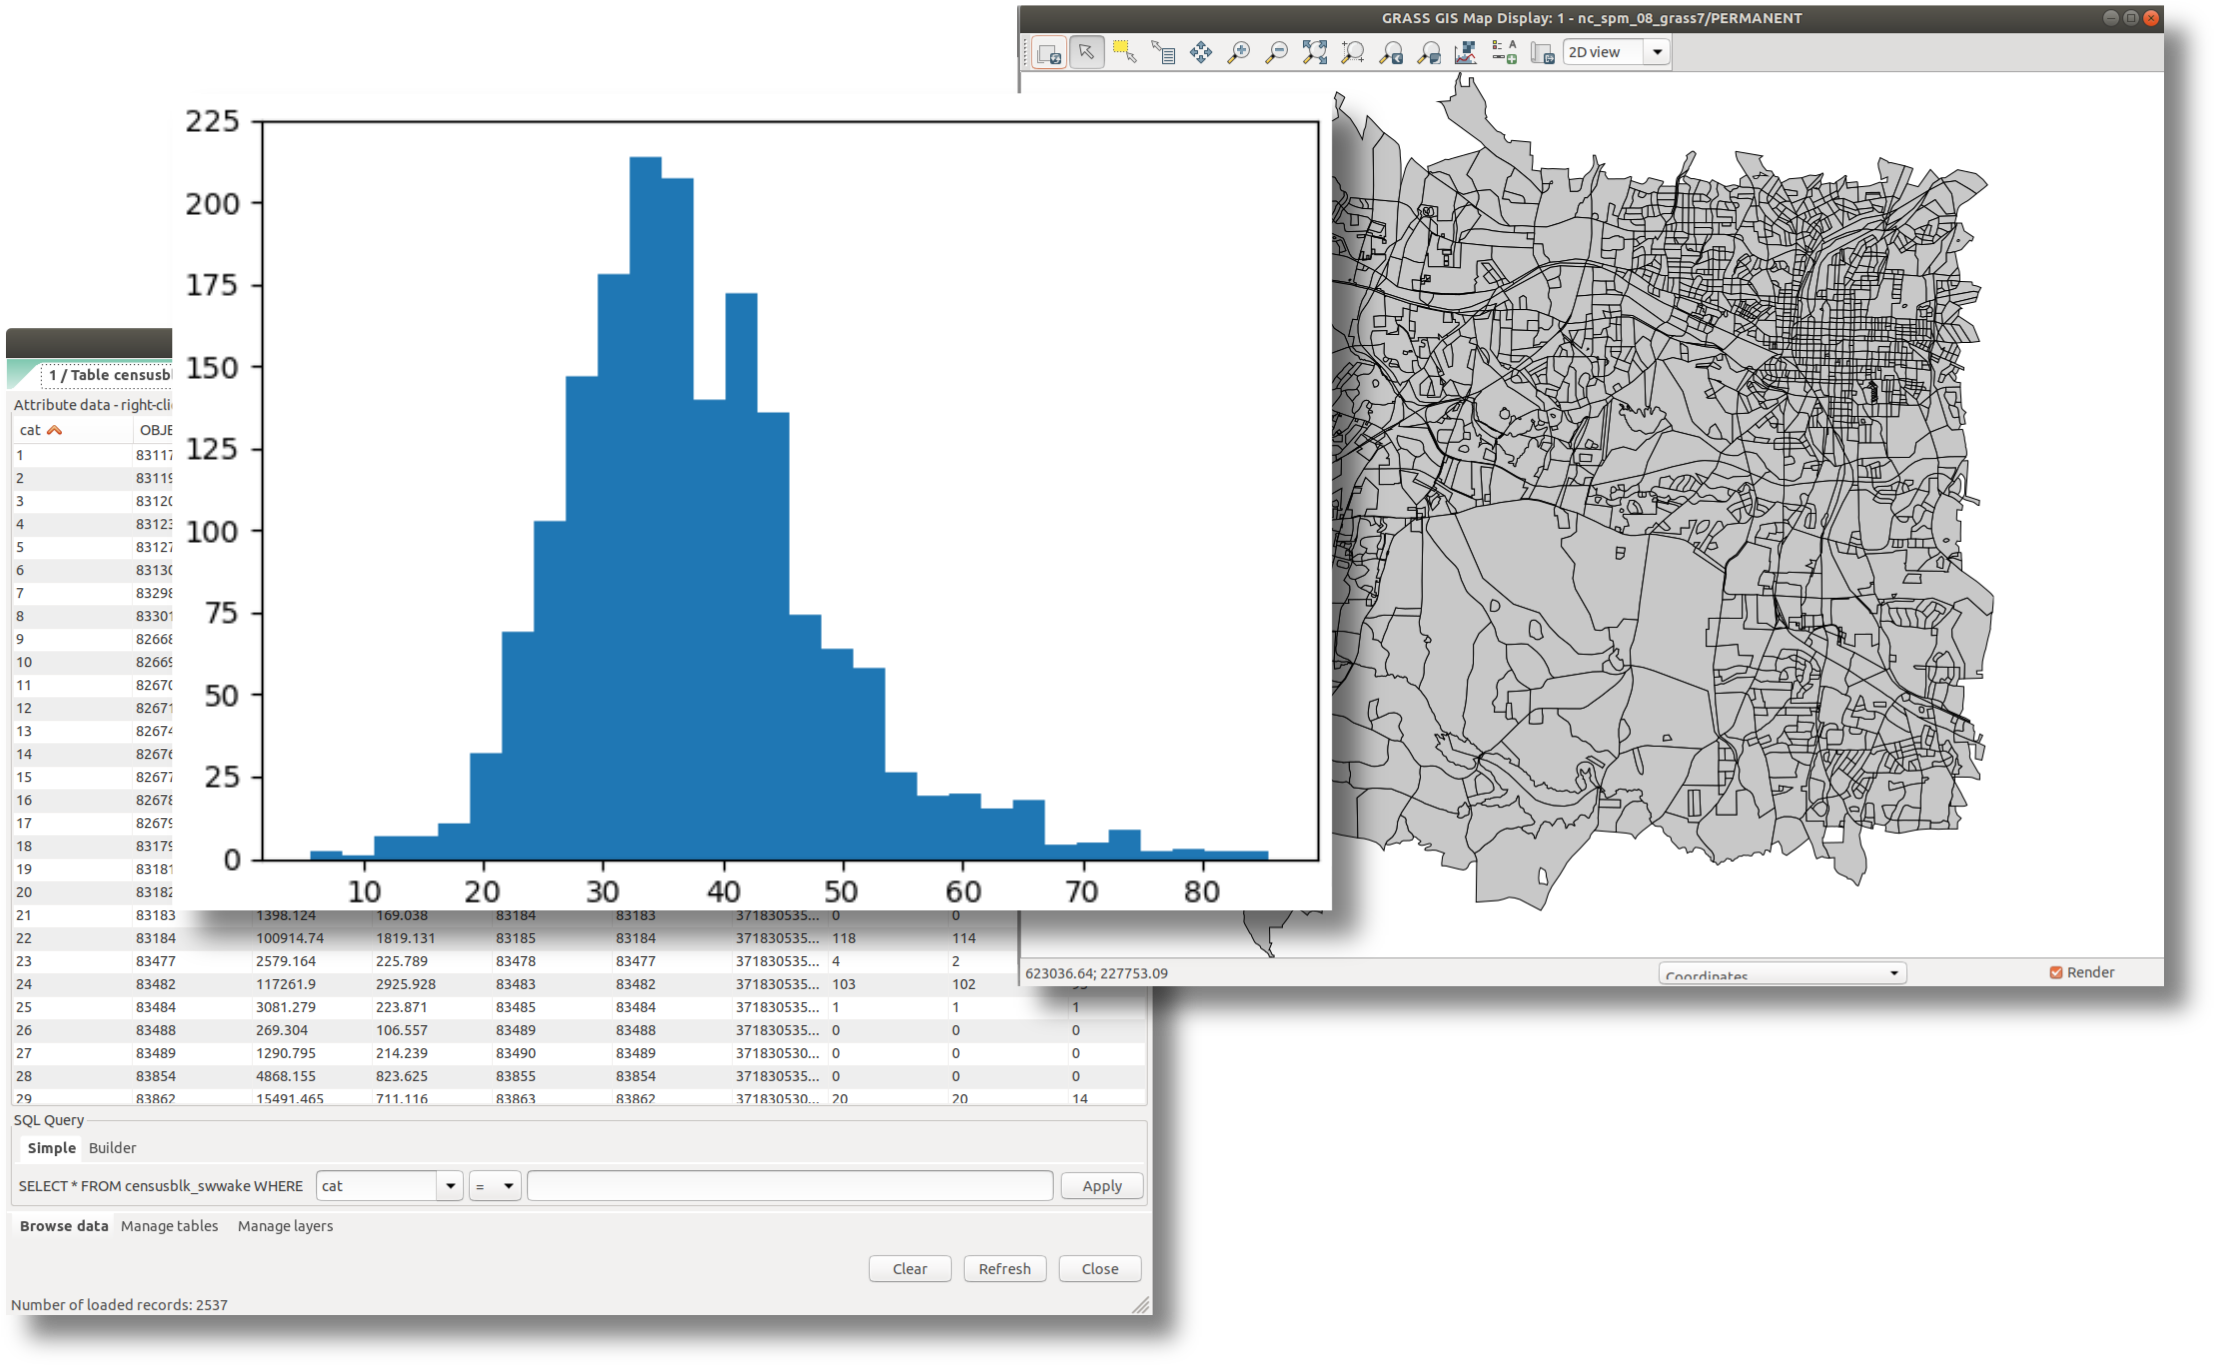Activate the select vector features tool

1124,53
